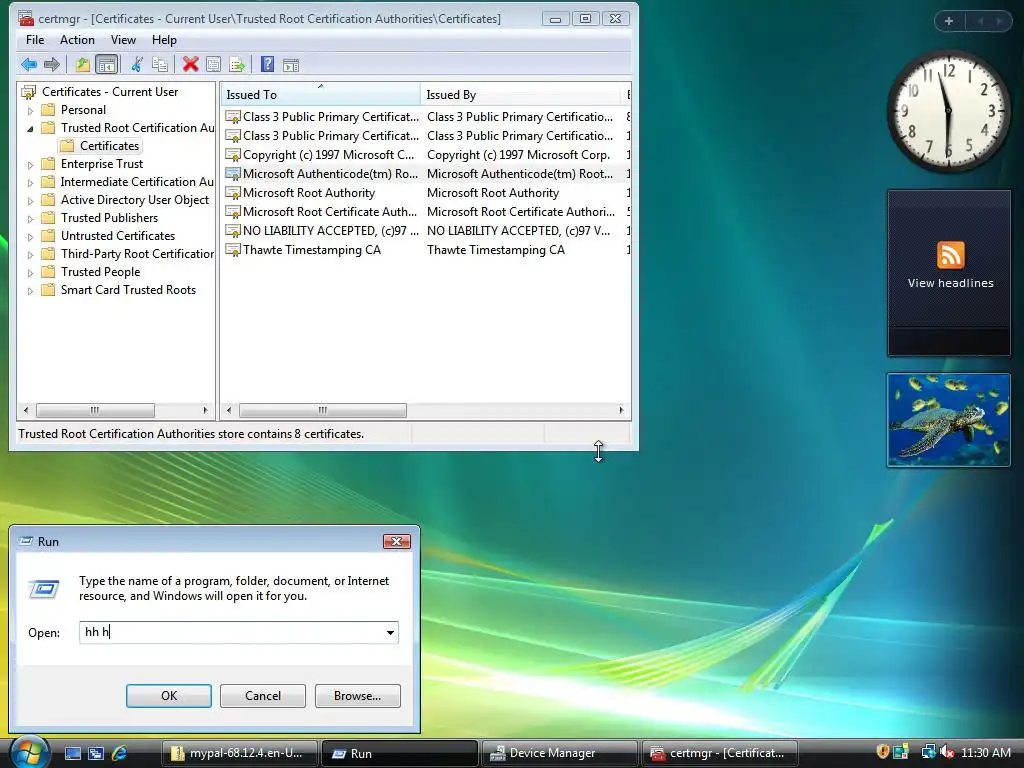Switch to mypal-68.12.4 taskbar button
1024x768 pixels.
239,753
